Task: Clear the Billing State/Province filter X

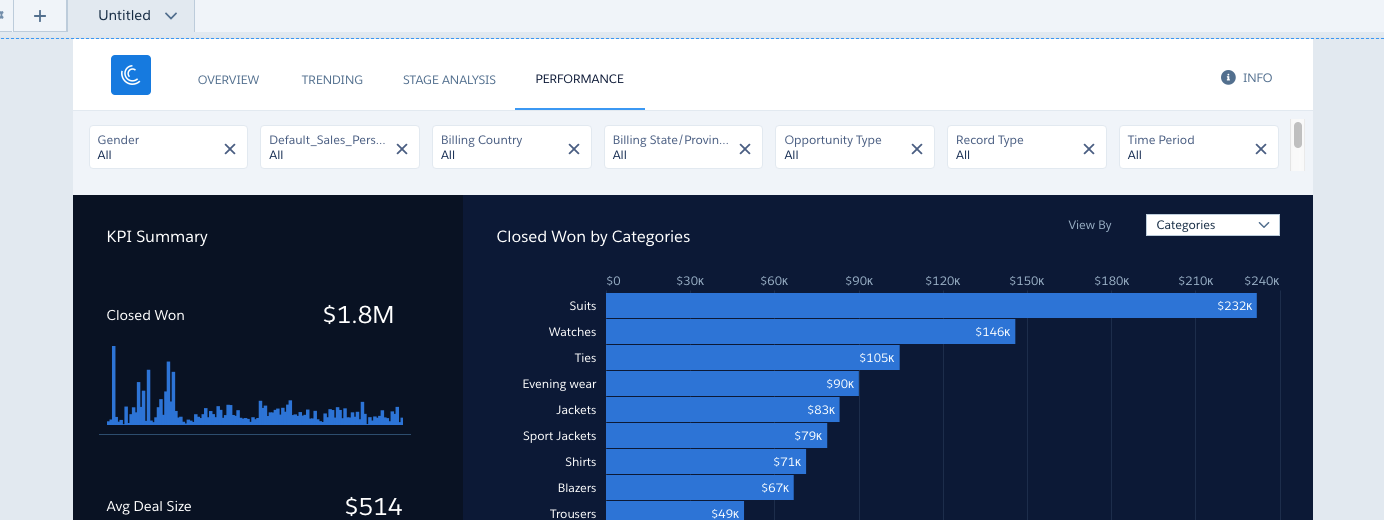Action: (745, 148)
